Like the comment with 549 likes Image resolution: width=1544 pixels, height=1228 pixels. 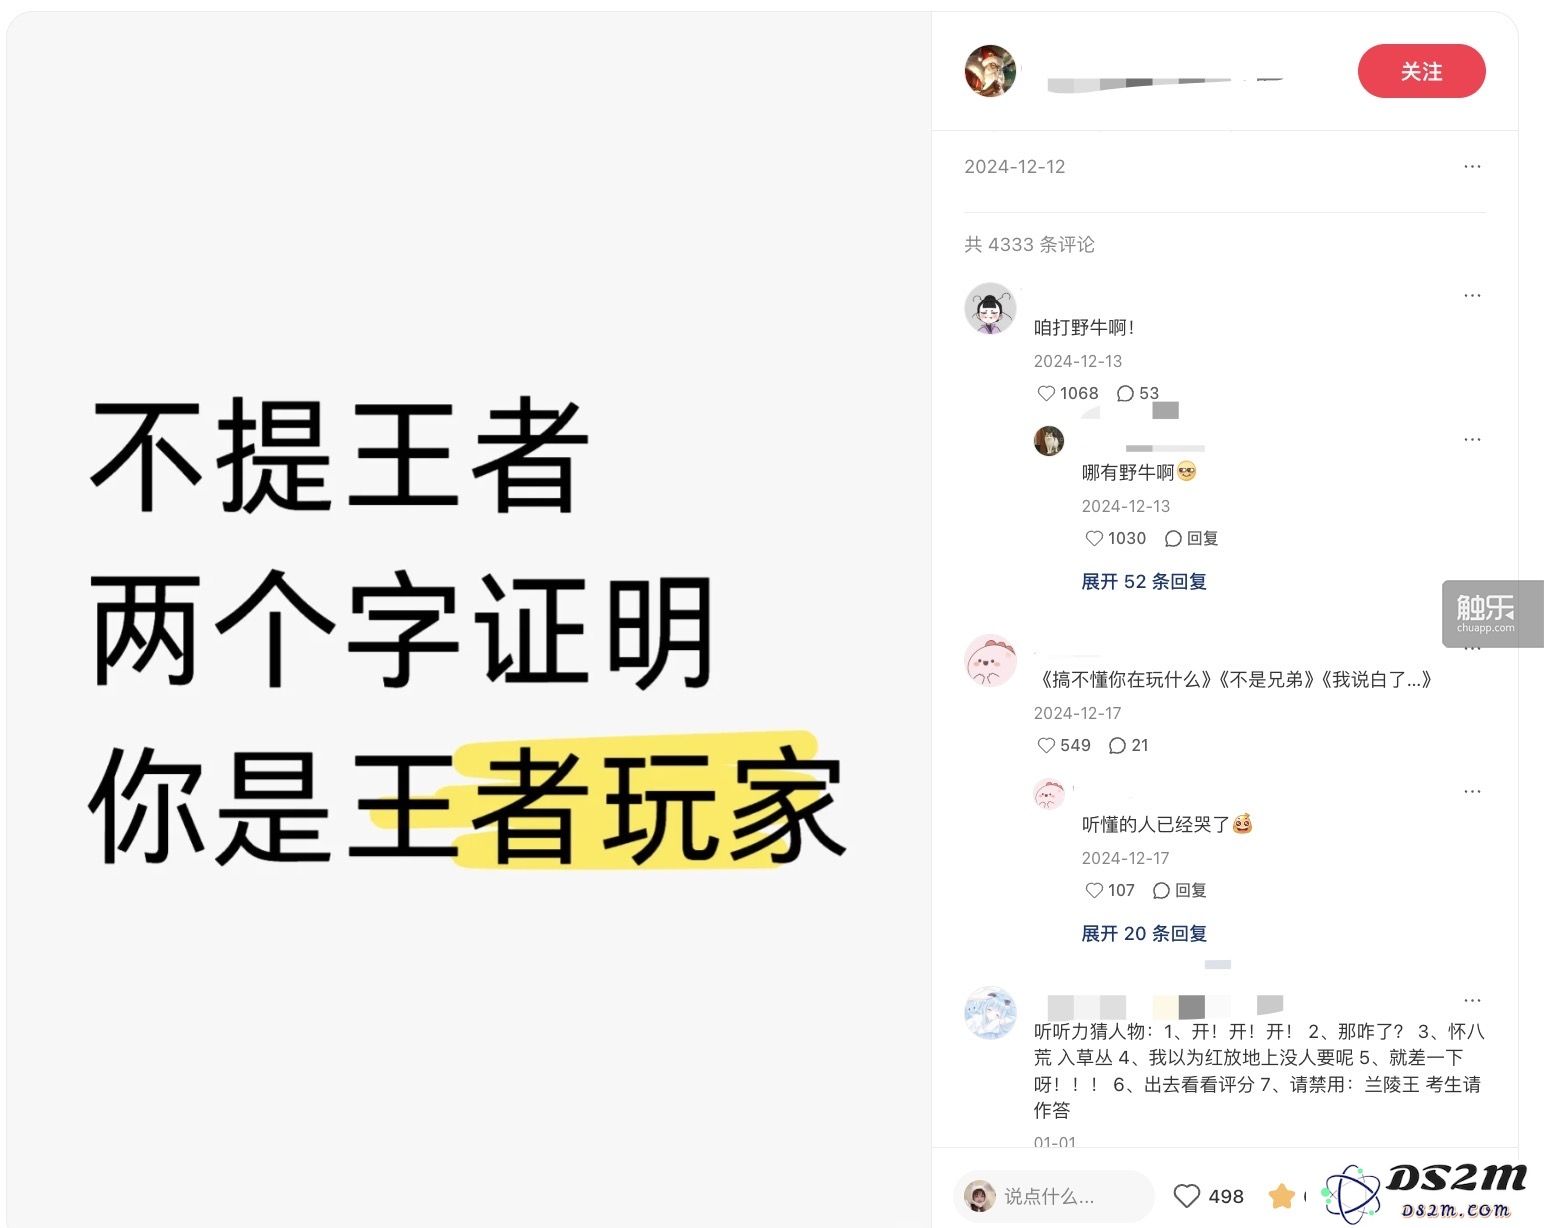point(1064,745)
